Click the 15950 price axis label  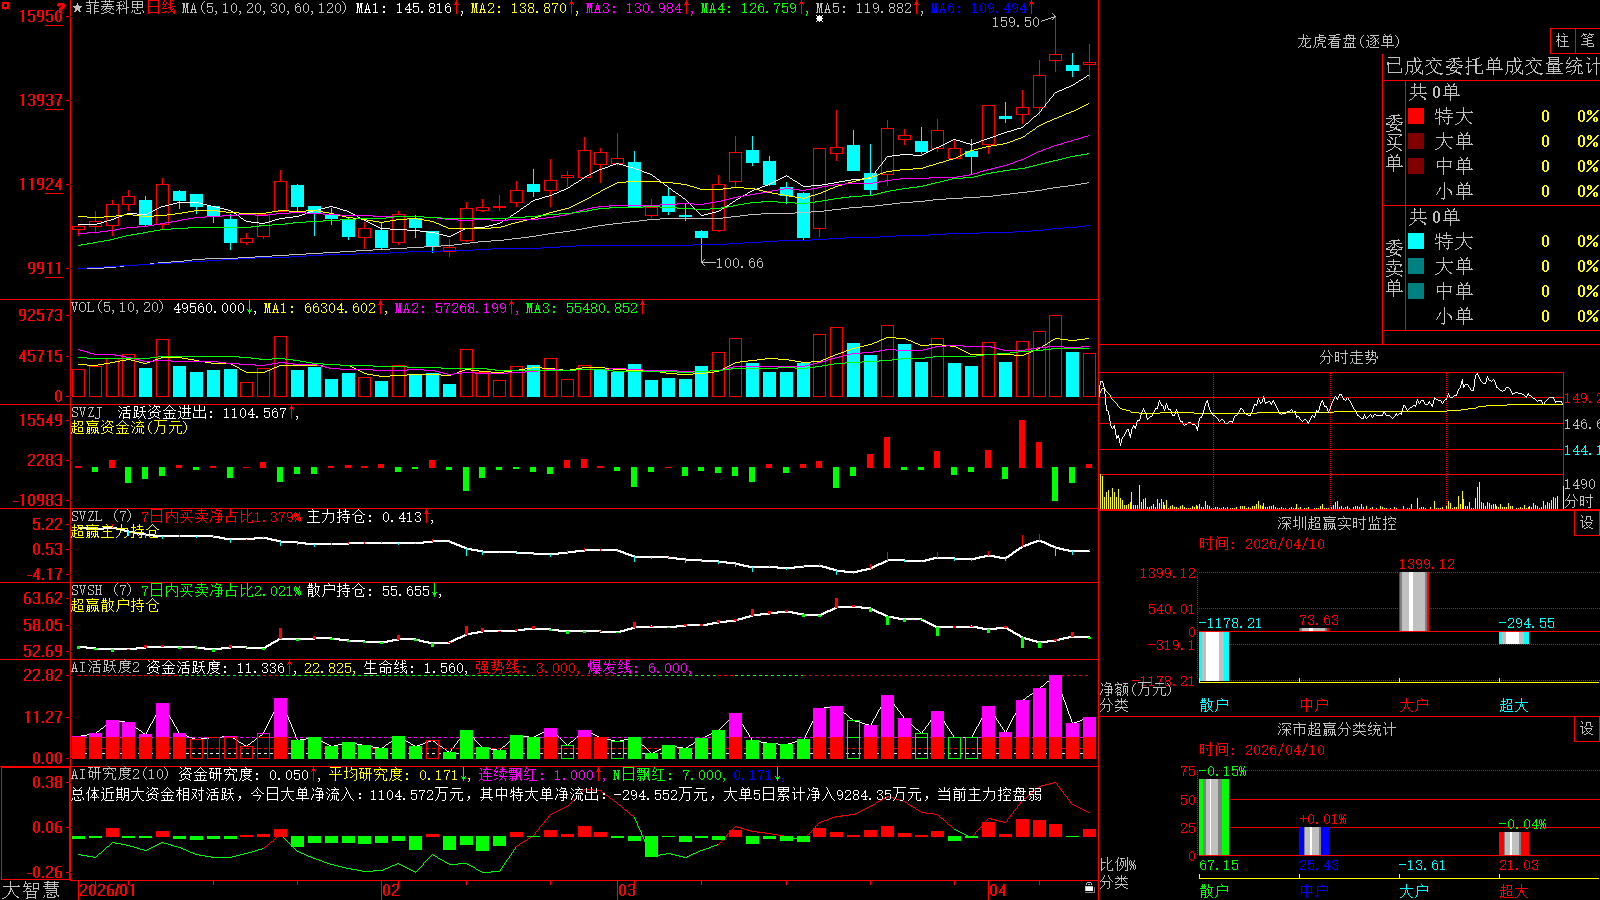click(x=40, y=16)
